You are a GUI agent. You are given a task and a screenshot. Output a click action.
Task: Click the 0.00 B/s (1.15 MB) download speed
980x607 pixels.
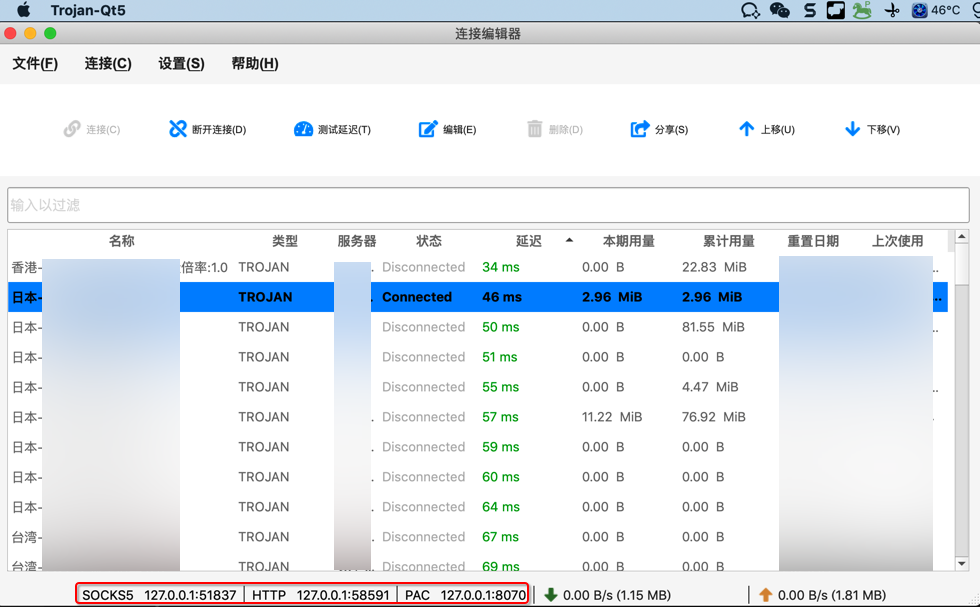click(x=617, y=595)
